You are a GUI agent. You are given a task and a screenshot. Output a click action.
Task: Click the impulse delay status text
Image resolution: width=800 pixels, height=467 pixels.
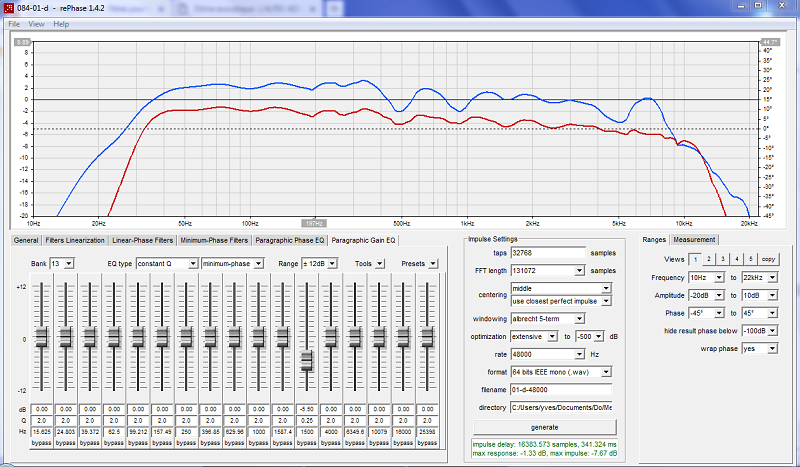[544, 445]
